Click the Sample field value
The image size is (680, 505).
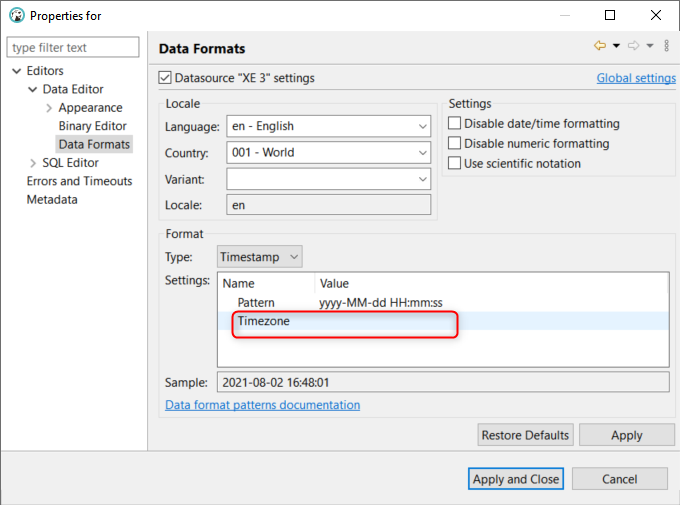(x=443, y=382)
